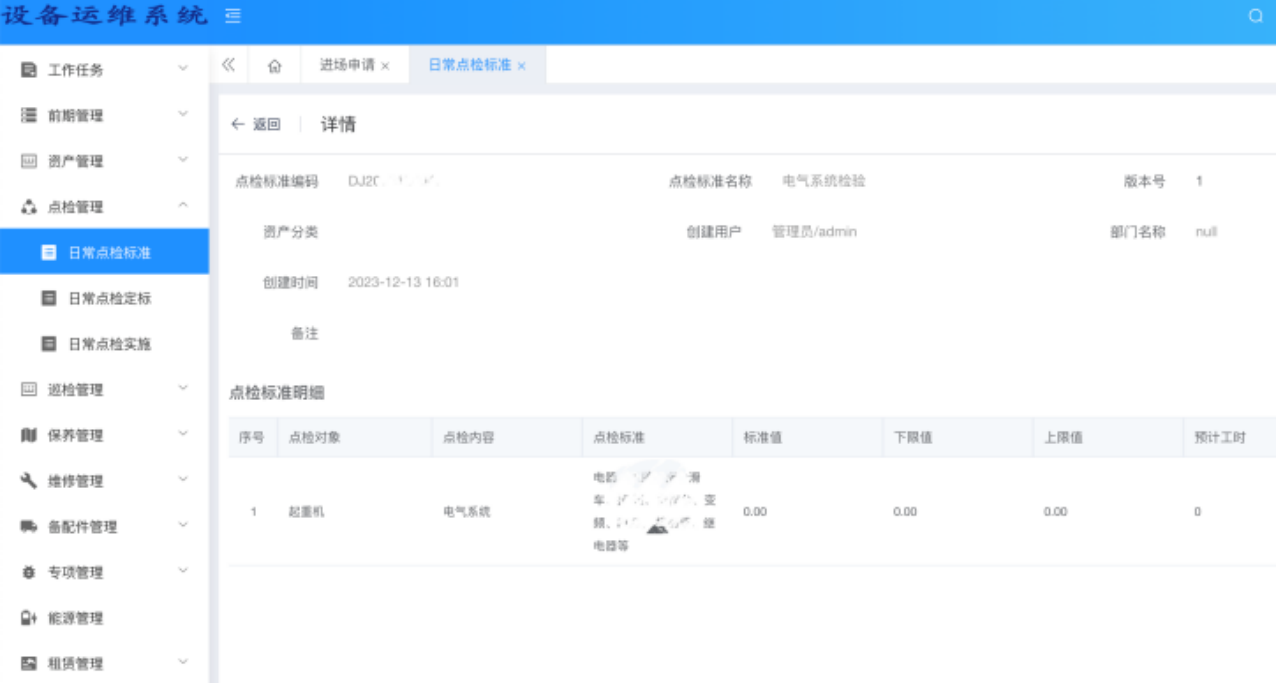Viewport: 1276px width, 683px height.
Task: Expand the 保养管理 submenu
Action: (183, 434)
